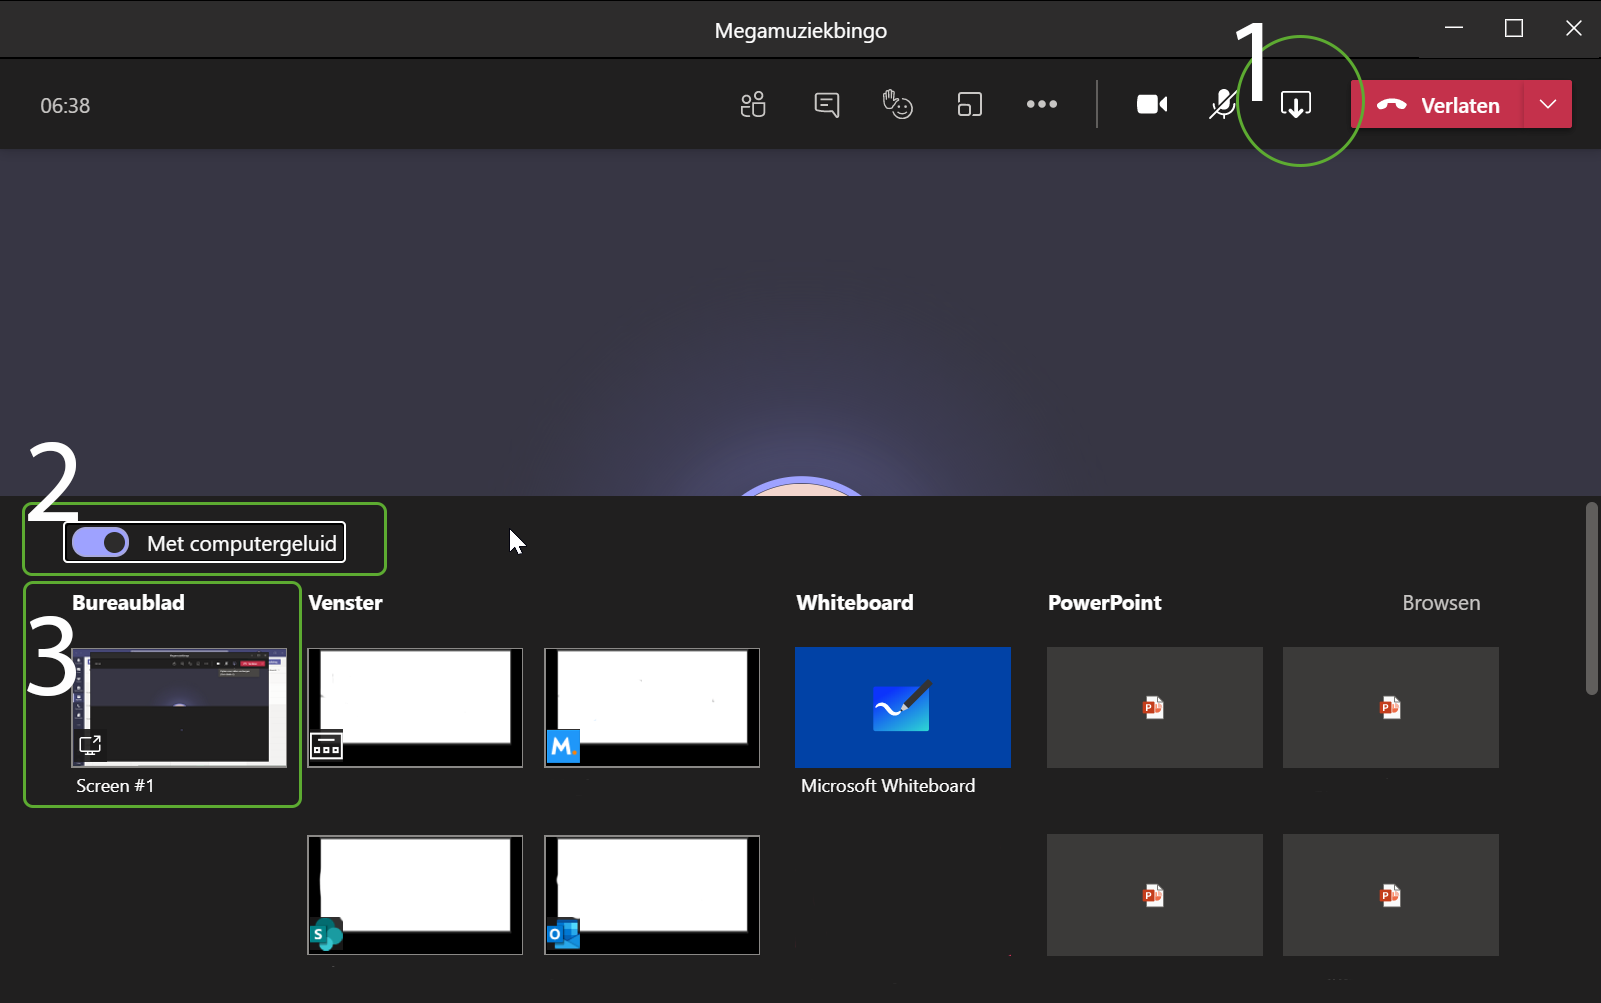The width and height of the screenshot is (1601, 1003).
Task: Select first PowerPoint file in bottom row
Action: [x=1155, y=894]
